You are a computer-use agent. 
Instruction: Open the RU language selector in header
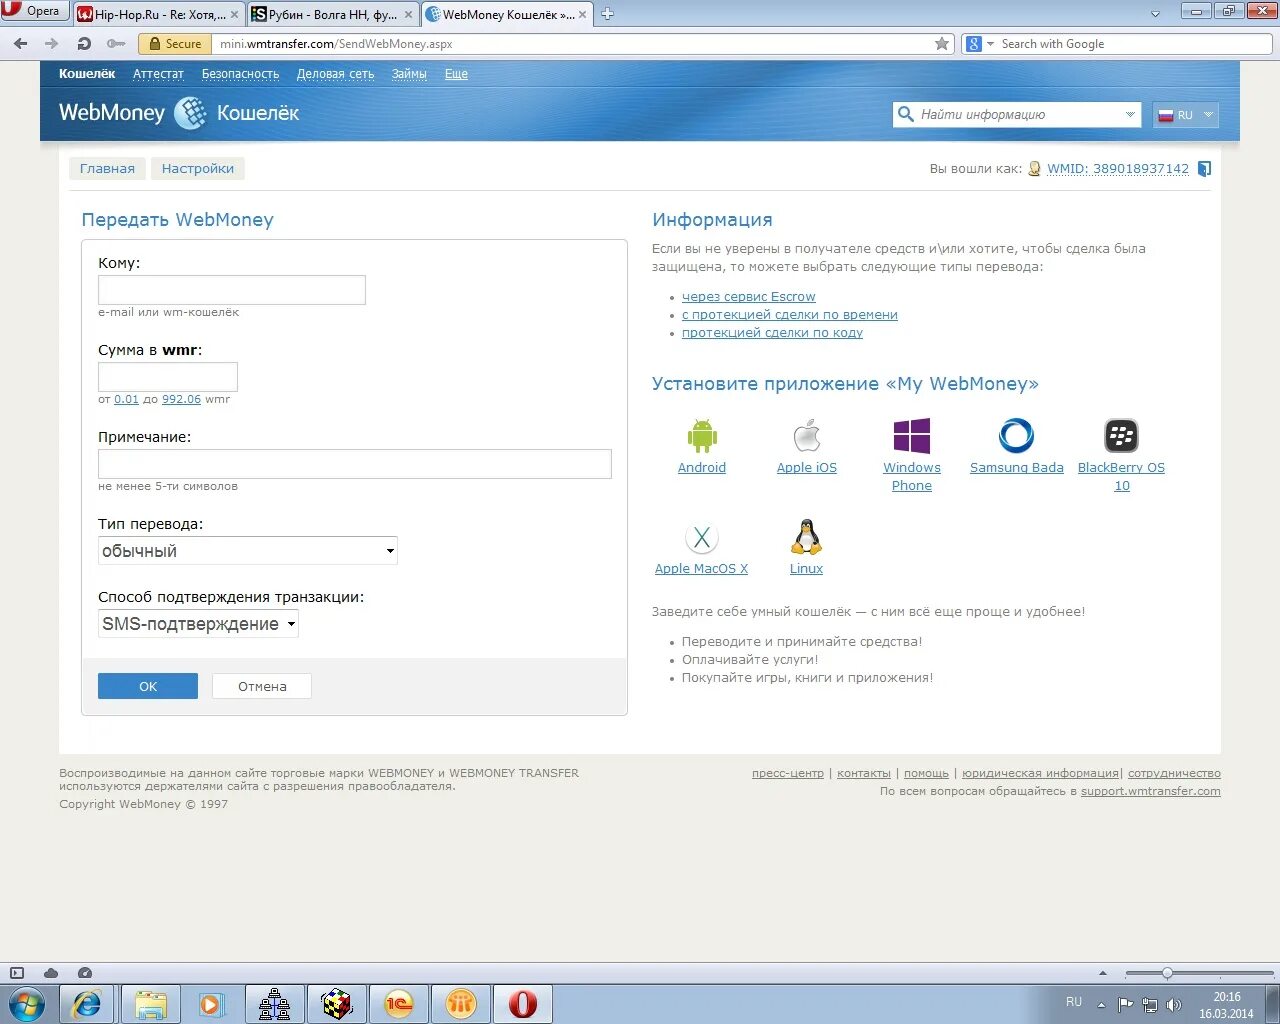[x=1186, y=115]
